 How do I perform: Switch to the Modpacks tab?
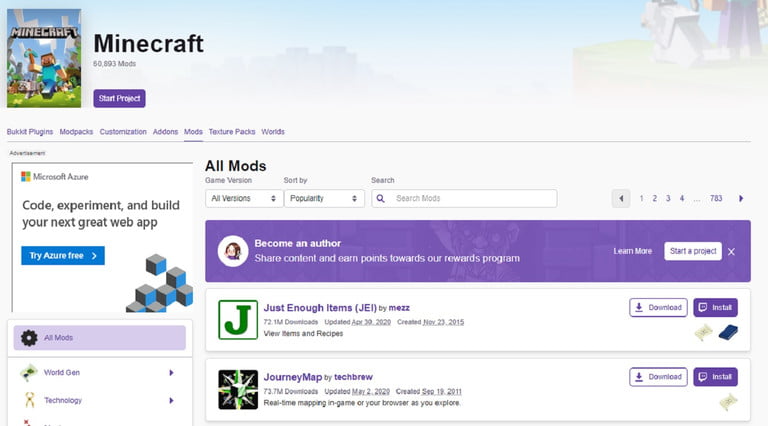[x=76, y=132]
